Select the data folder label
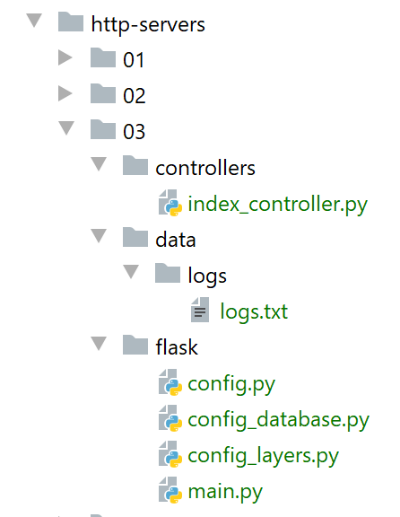Image resolution: width=400 pixels, height=517 pixels. click(x=176, y=240)
